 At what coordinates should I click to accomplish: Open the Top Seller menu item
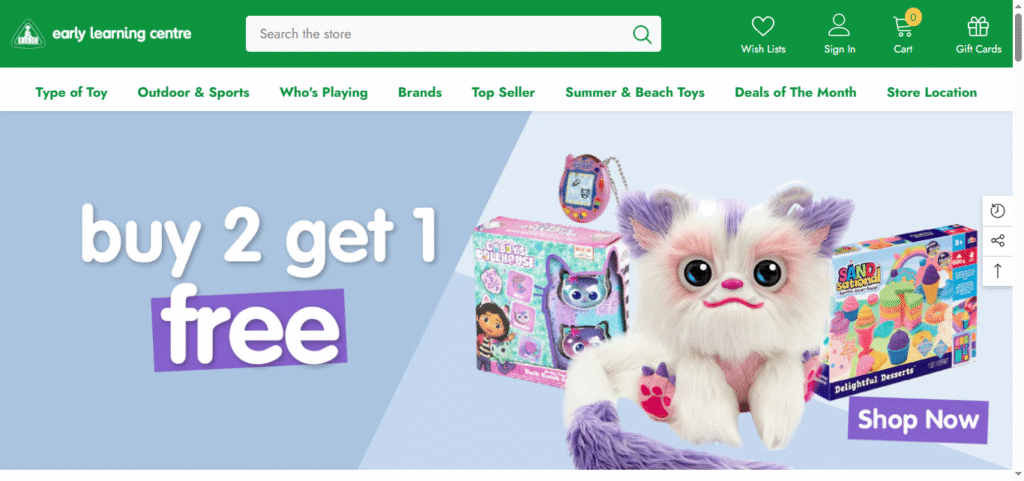click(503, 93)
